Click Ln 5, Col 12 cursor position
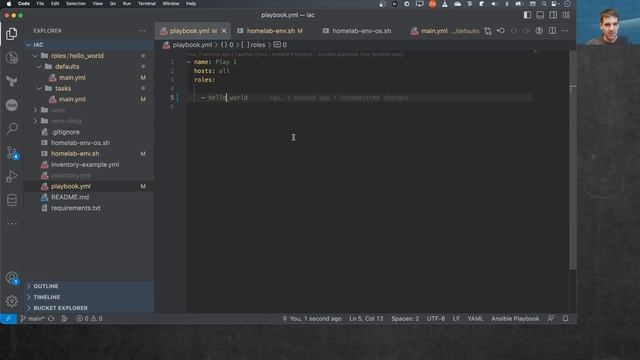 (366, 319)
